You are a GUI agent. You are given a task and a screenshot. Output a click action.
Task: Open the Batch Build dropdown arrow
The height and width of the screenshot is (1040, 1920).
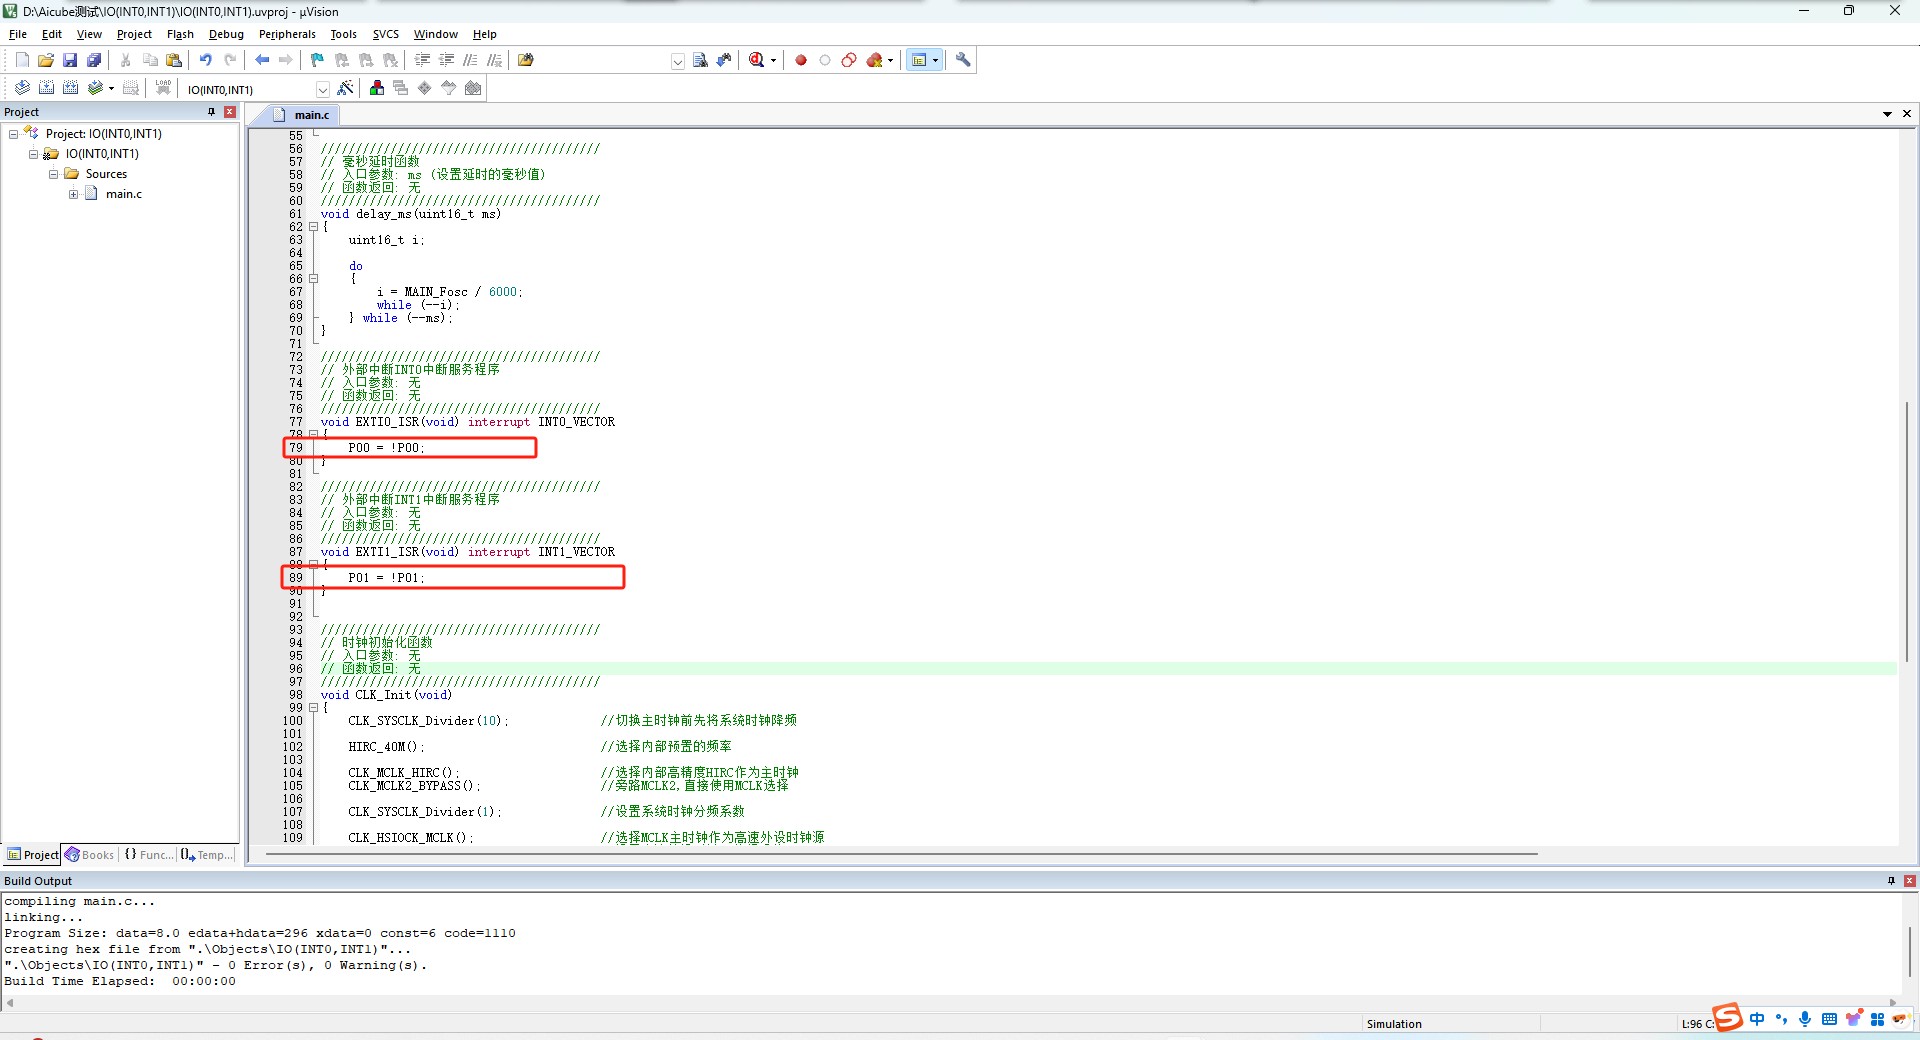click(111, 88)
